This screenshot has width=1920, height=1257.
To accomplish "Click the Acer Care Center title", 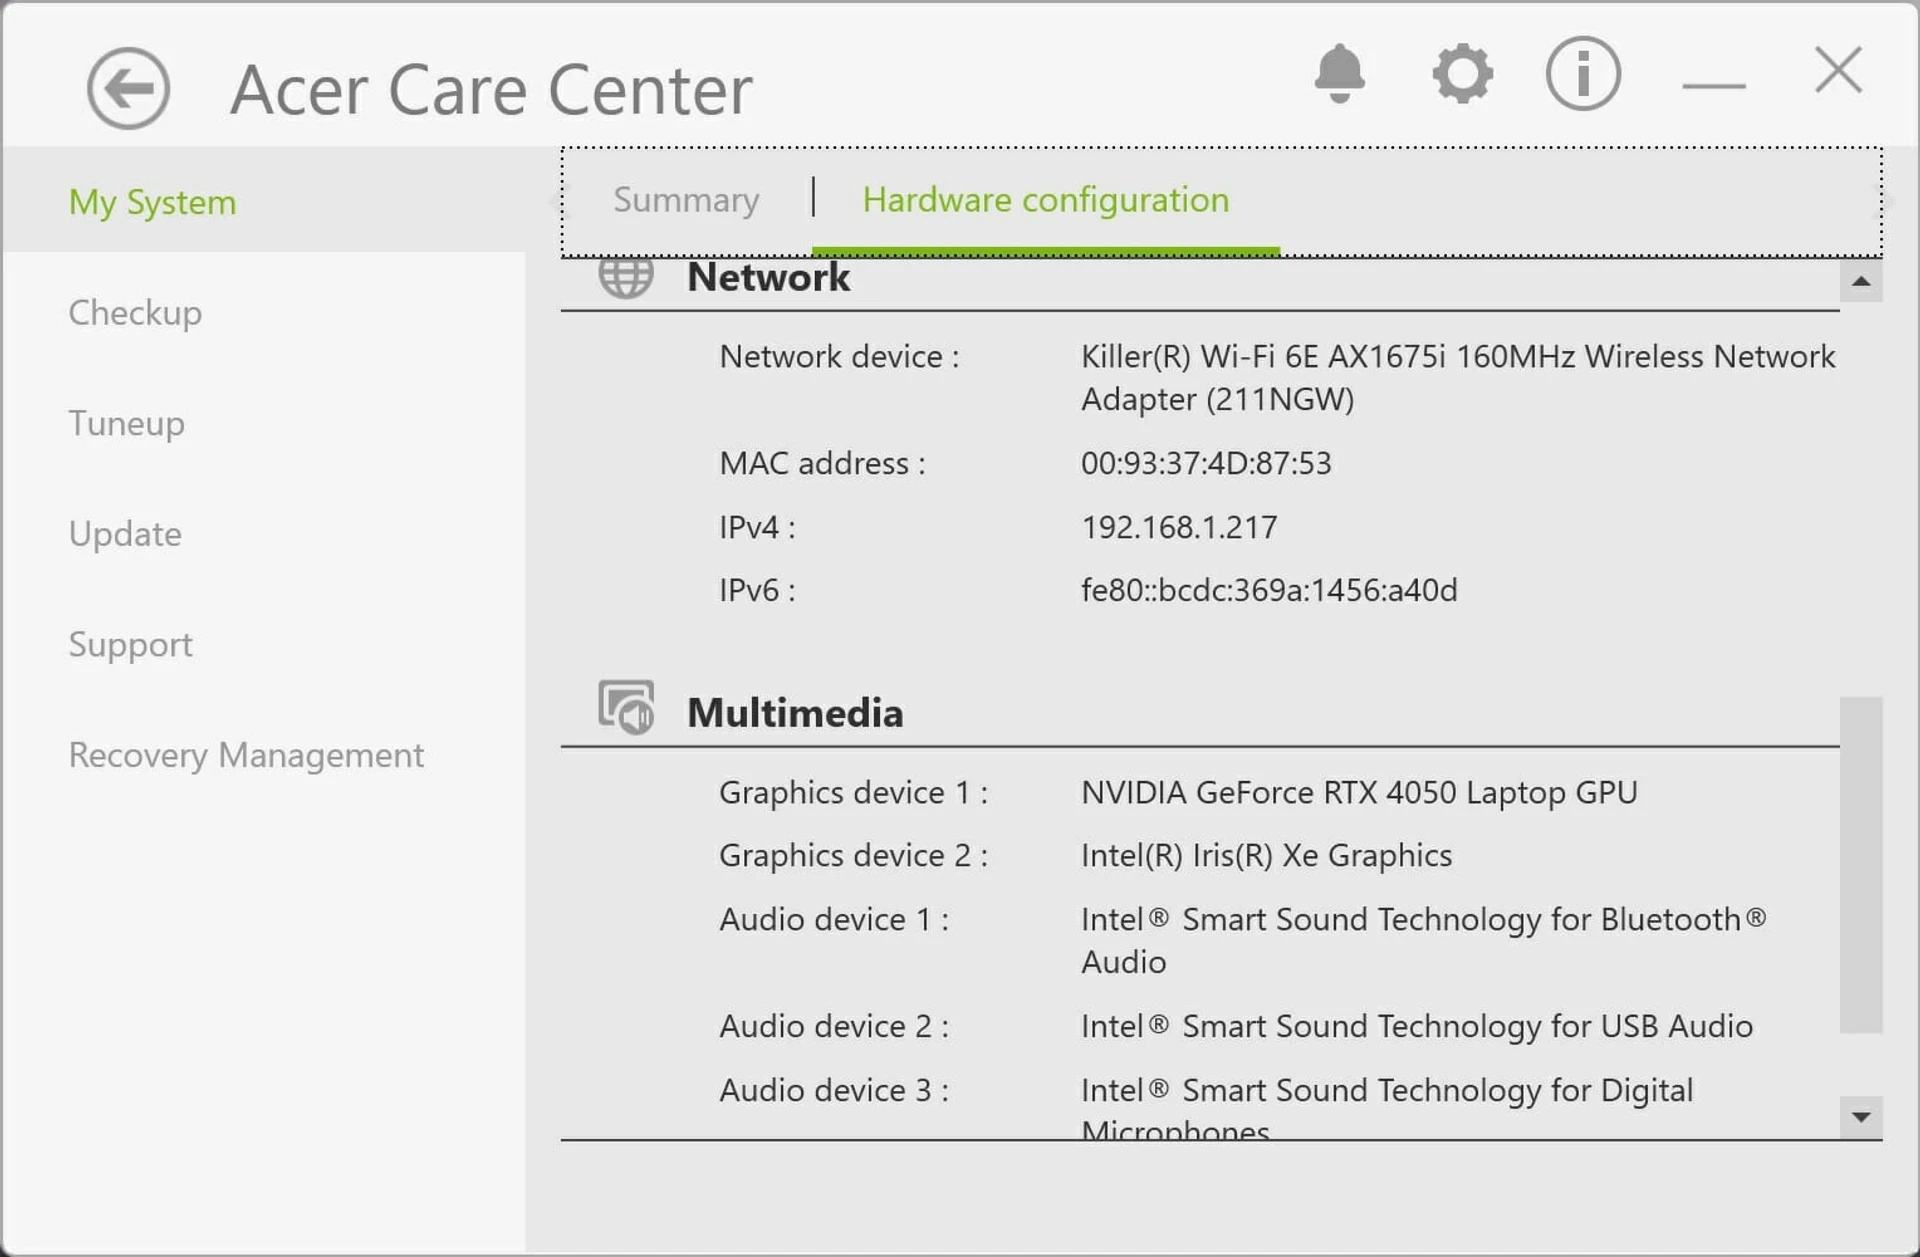I will (x=491, y=90).
